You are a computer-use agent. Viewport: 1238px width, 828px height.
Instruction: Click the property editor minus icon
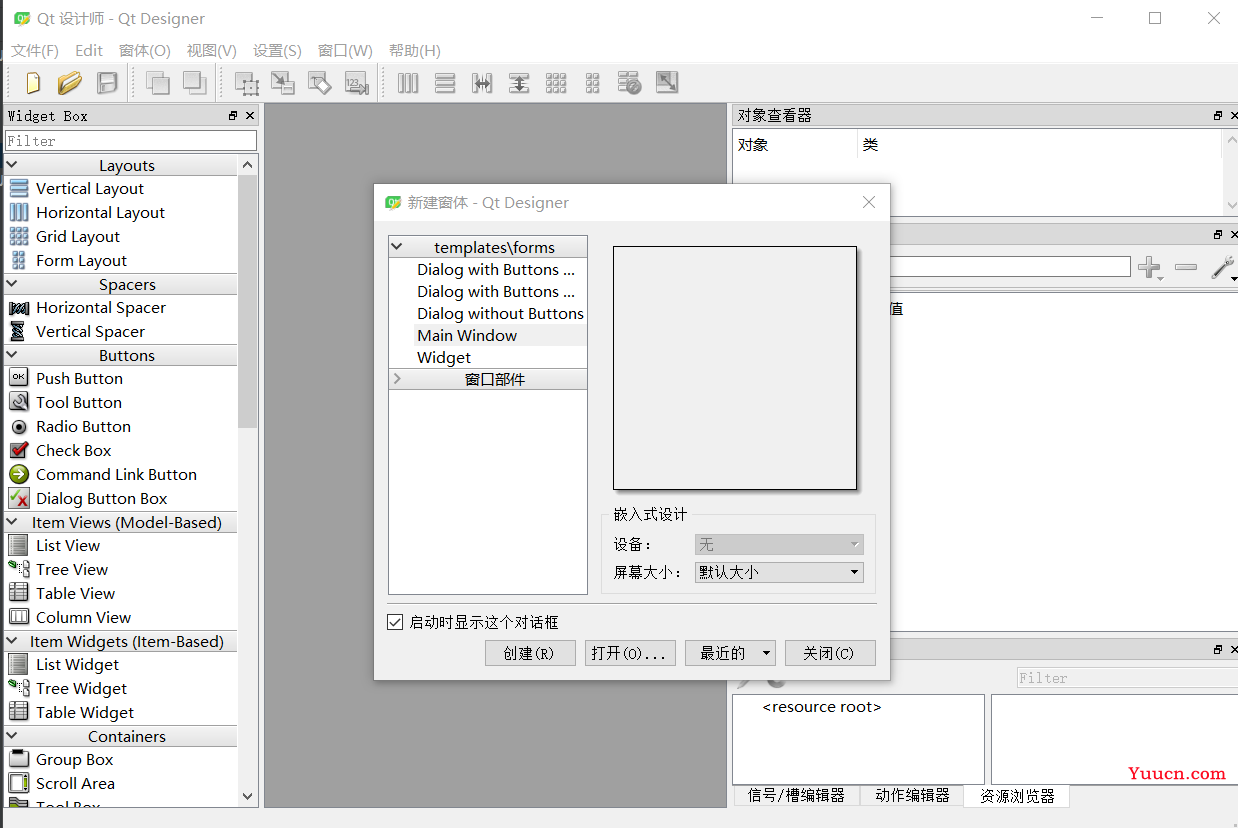(x=1186, y=267)
